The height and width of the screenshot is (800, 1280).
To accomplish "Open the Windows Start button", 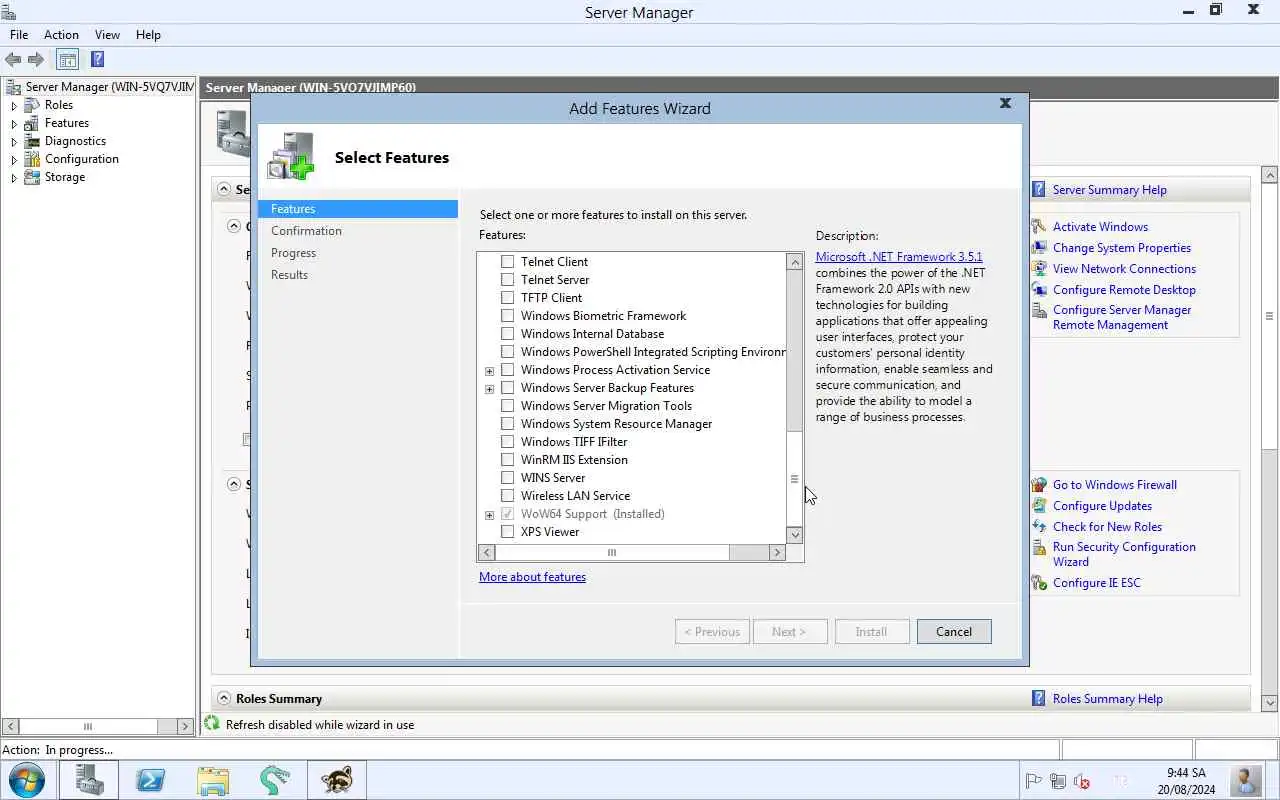I will coord(27,780).
